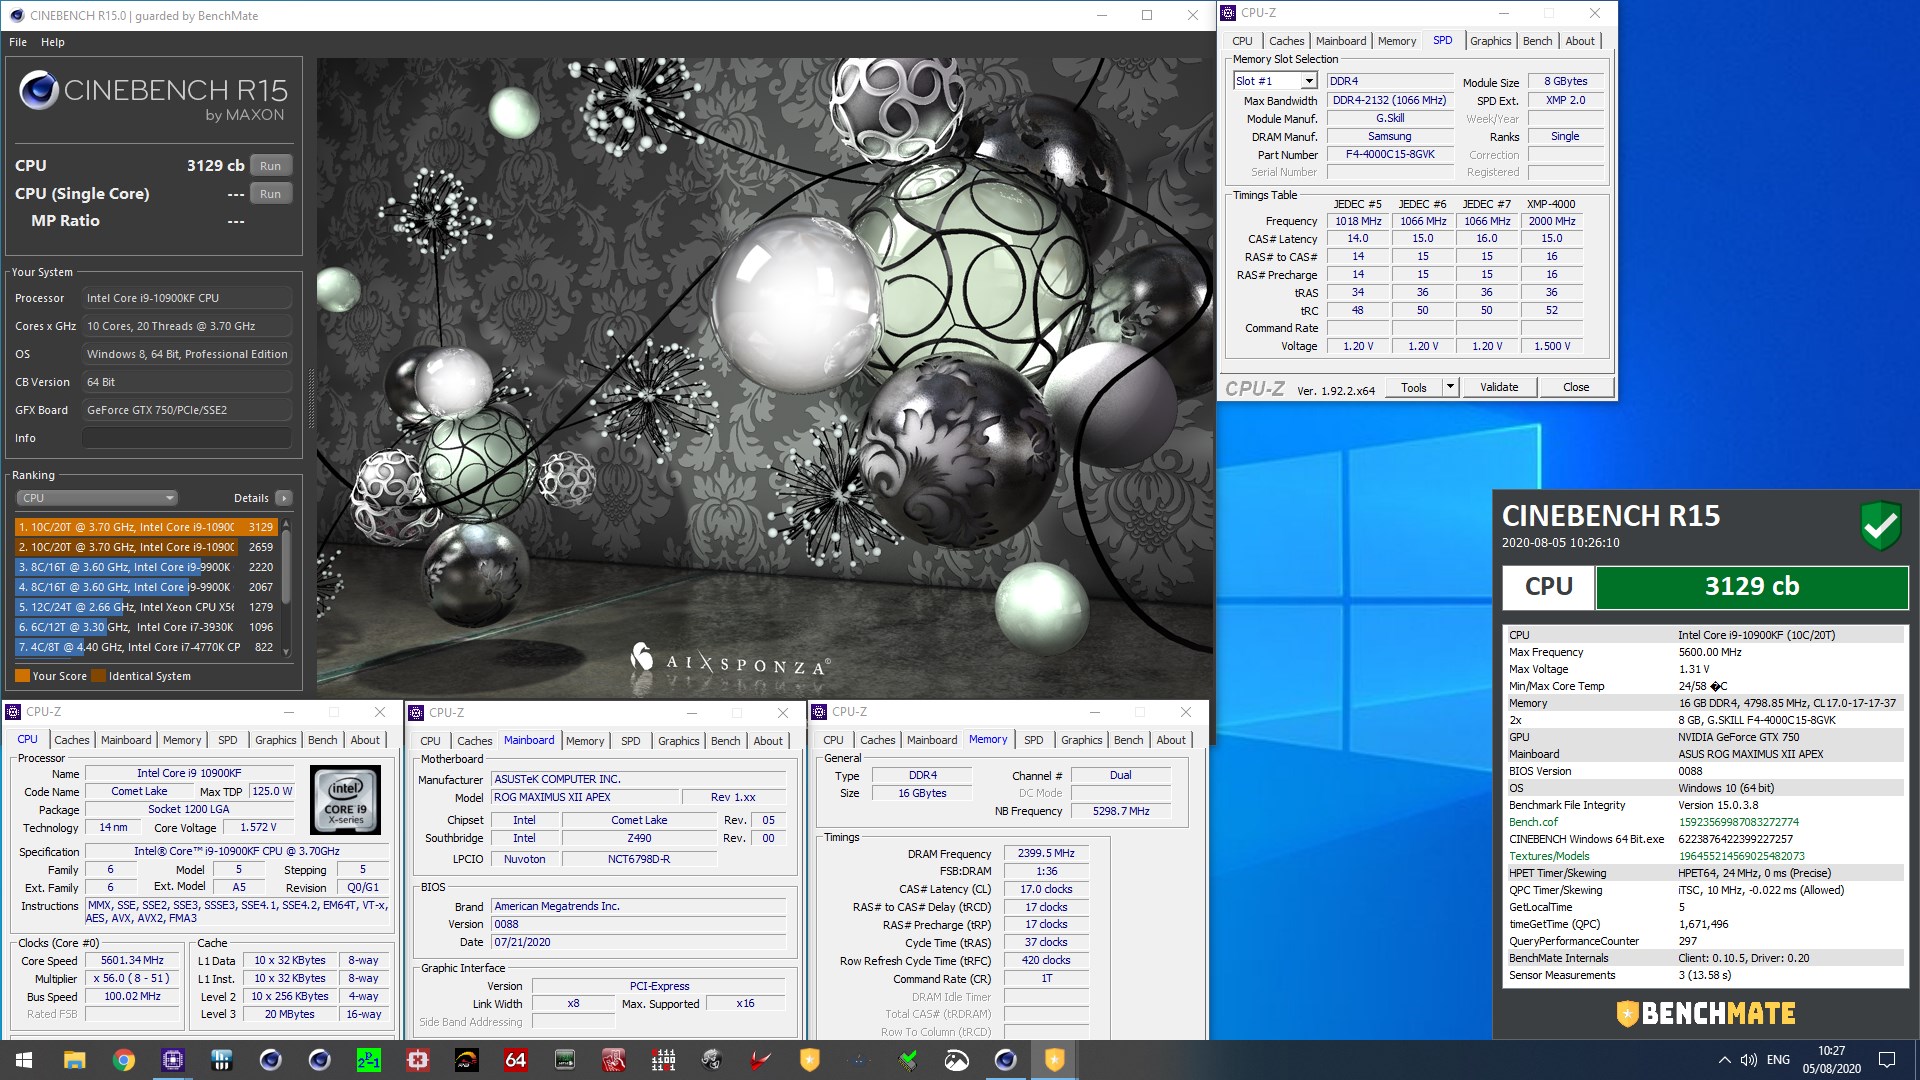Click Identical System legend swatch
The height and width of the screenshot is (1080, 1920).
(x=98, y=676)
